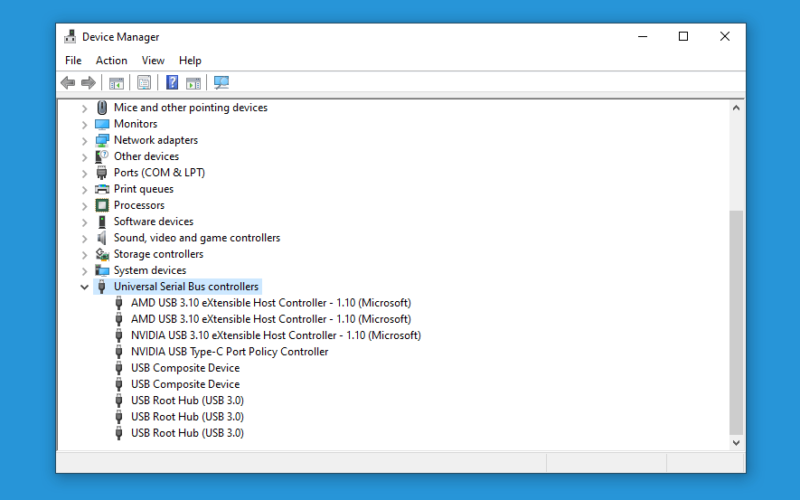Image resolution: width=800 pixels, height=500 pixels.
Task: Click the Monitors category icon
Action: pyautogui.click(x=102, y=124)
